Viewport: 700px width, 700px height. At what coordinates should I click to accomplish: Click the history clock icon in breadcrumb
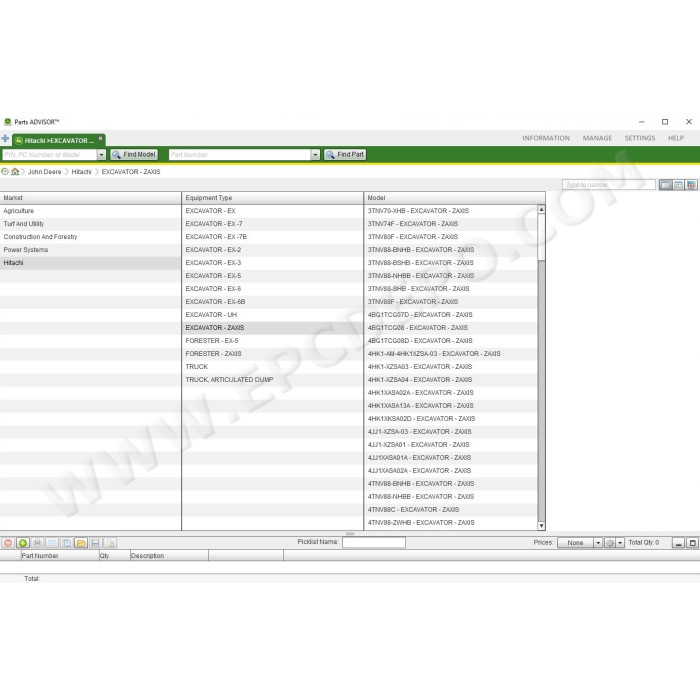click(x=5, y=171)
